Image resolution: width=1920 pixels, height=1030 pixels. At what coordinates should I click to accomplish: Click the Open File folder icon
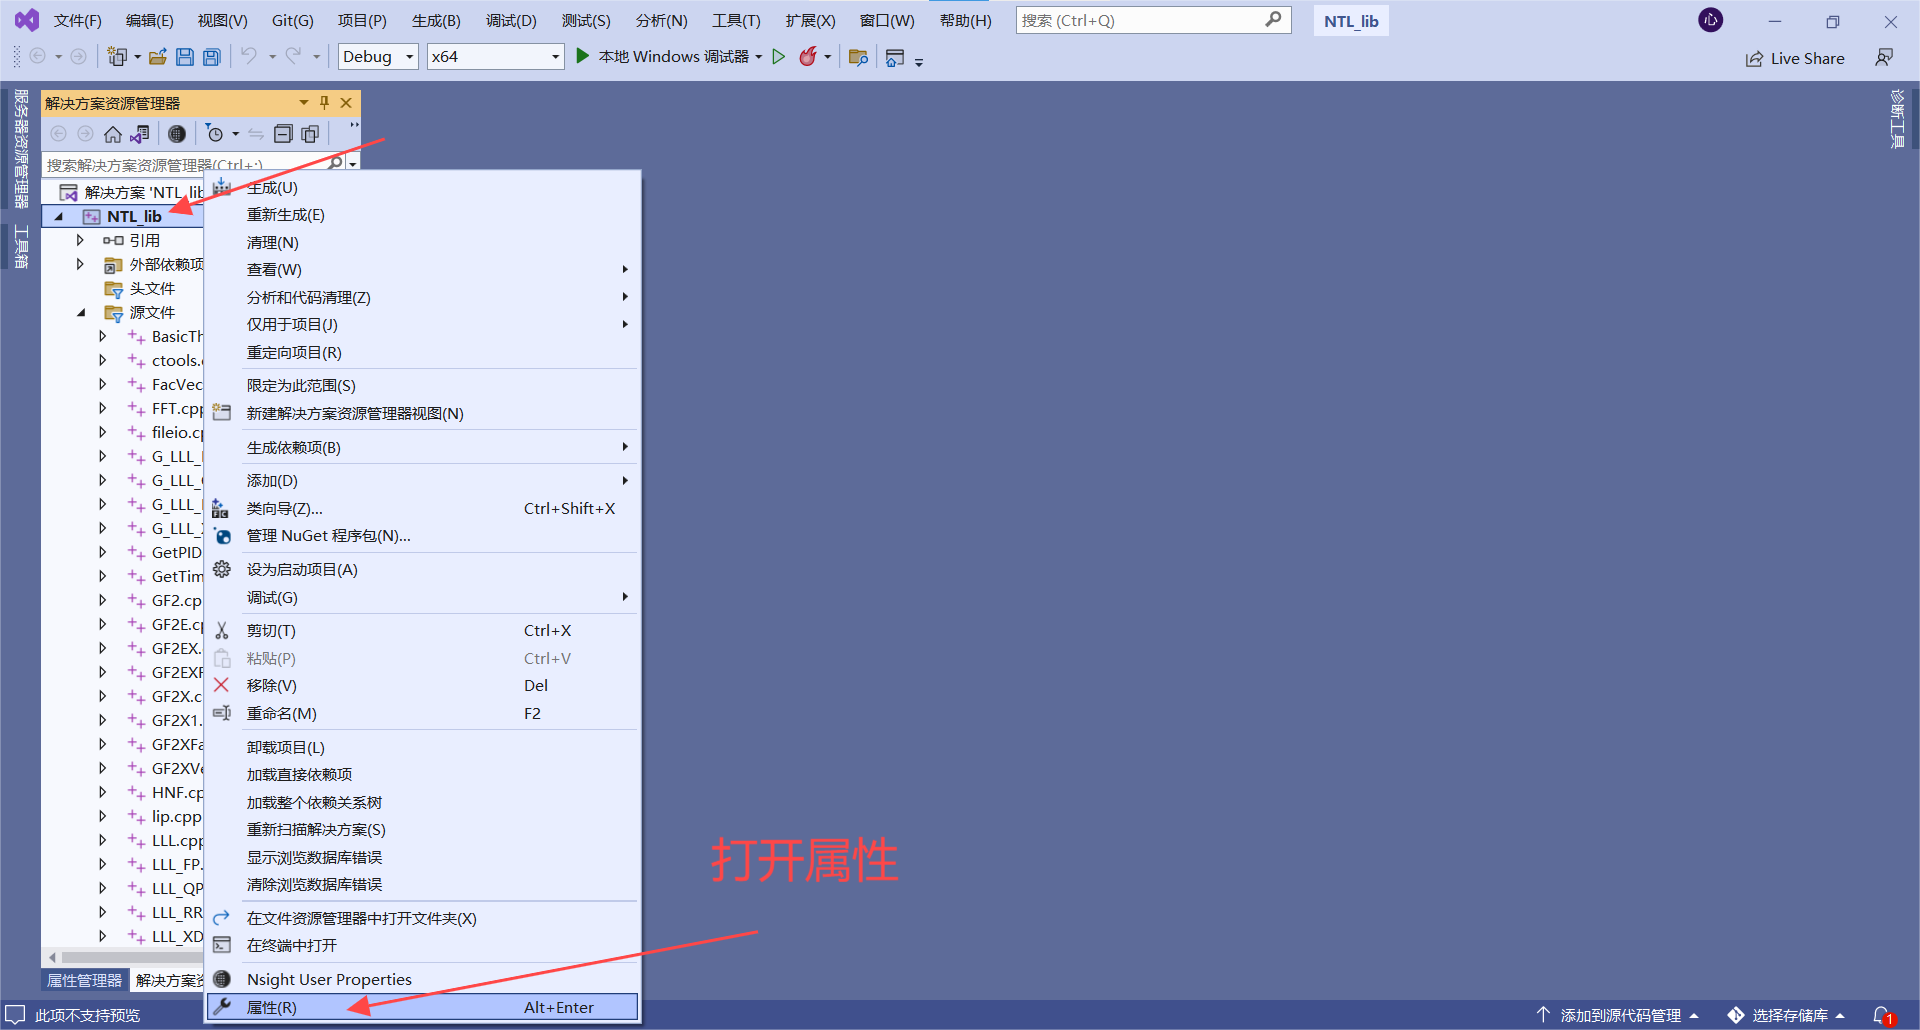point(158,57)
